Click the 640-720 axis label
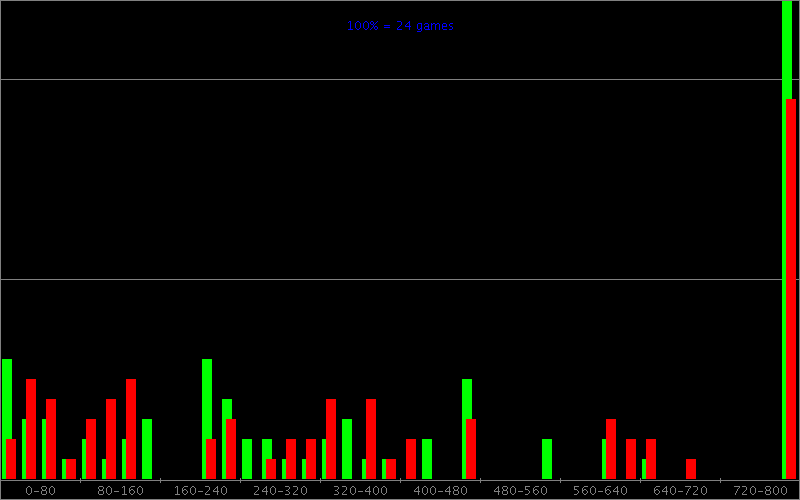Screen dimensions: 800x500 pos(680,491)
